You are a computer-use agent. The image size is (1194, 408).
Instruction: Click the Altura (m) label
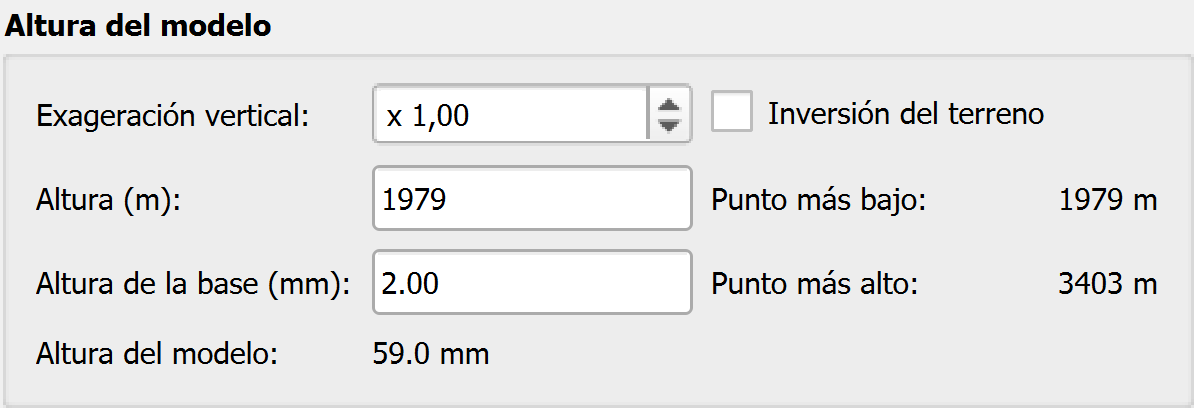108,200
